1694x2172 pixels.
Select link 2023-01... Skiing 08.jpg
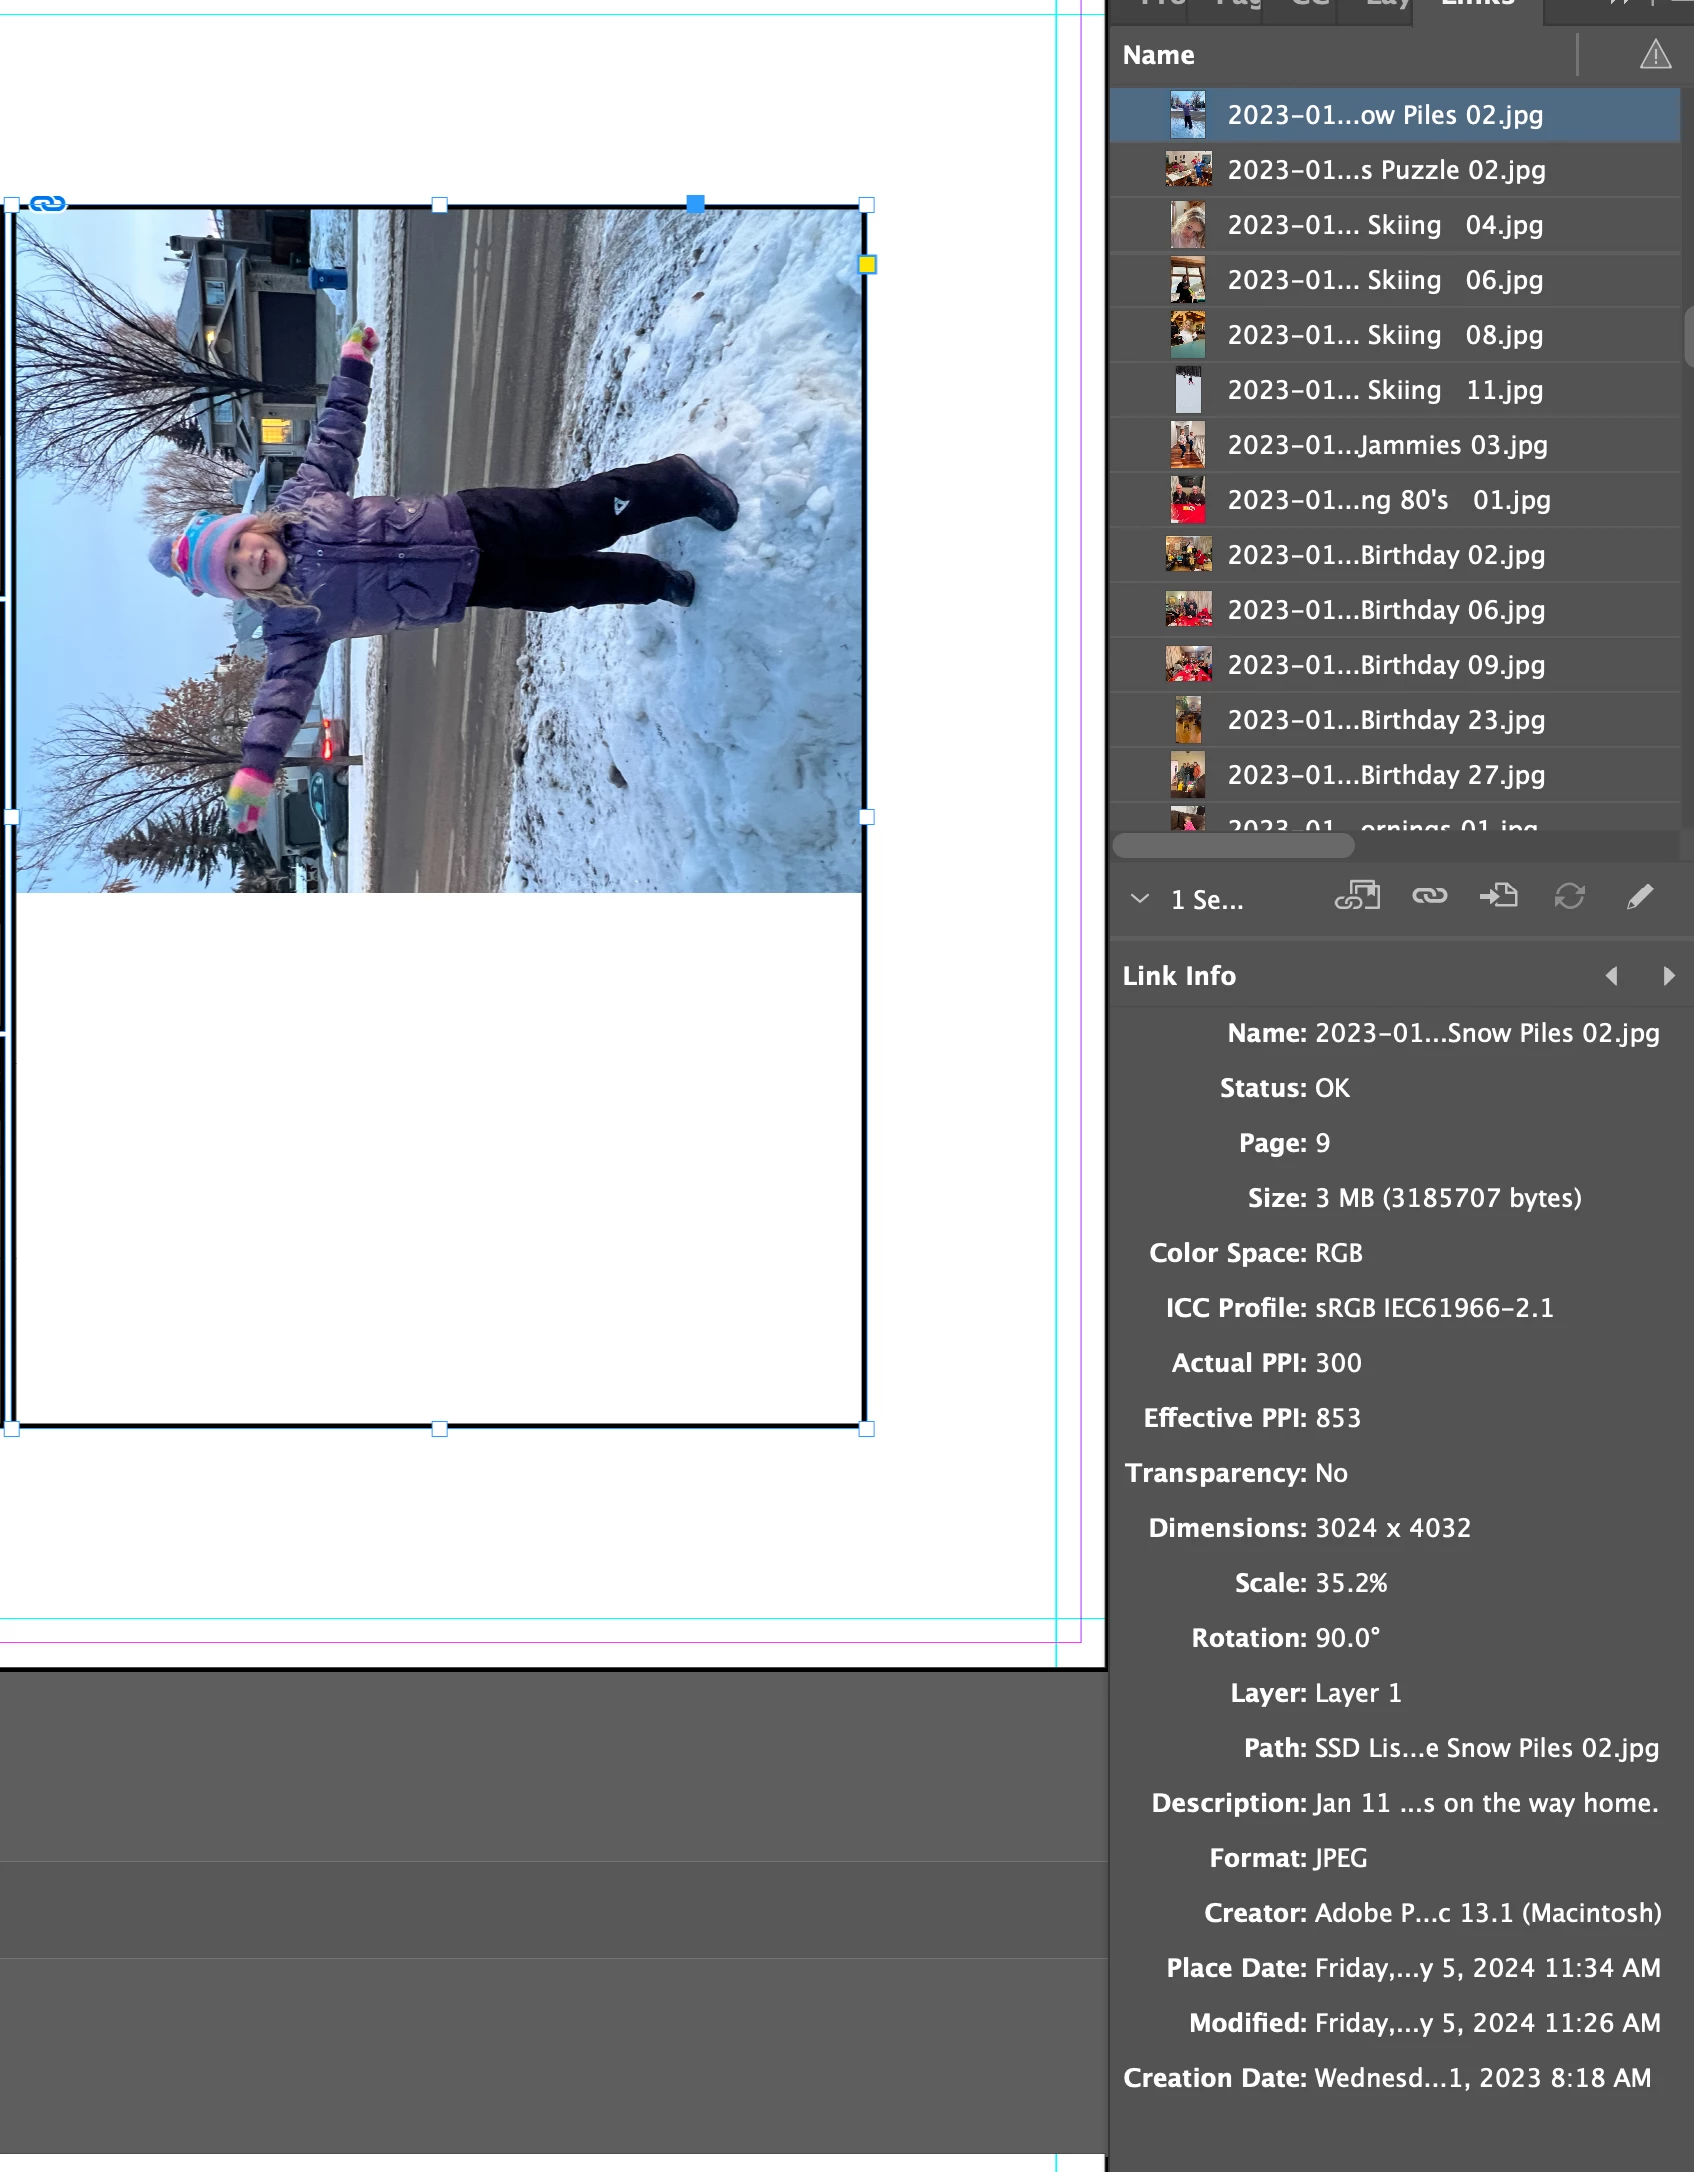point(1394,335)
